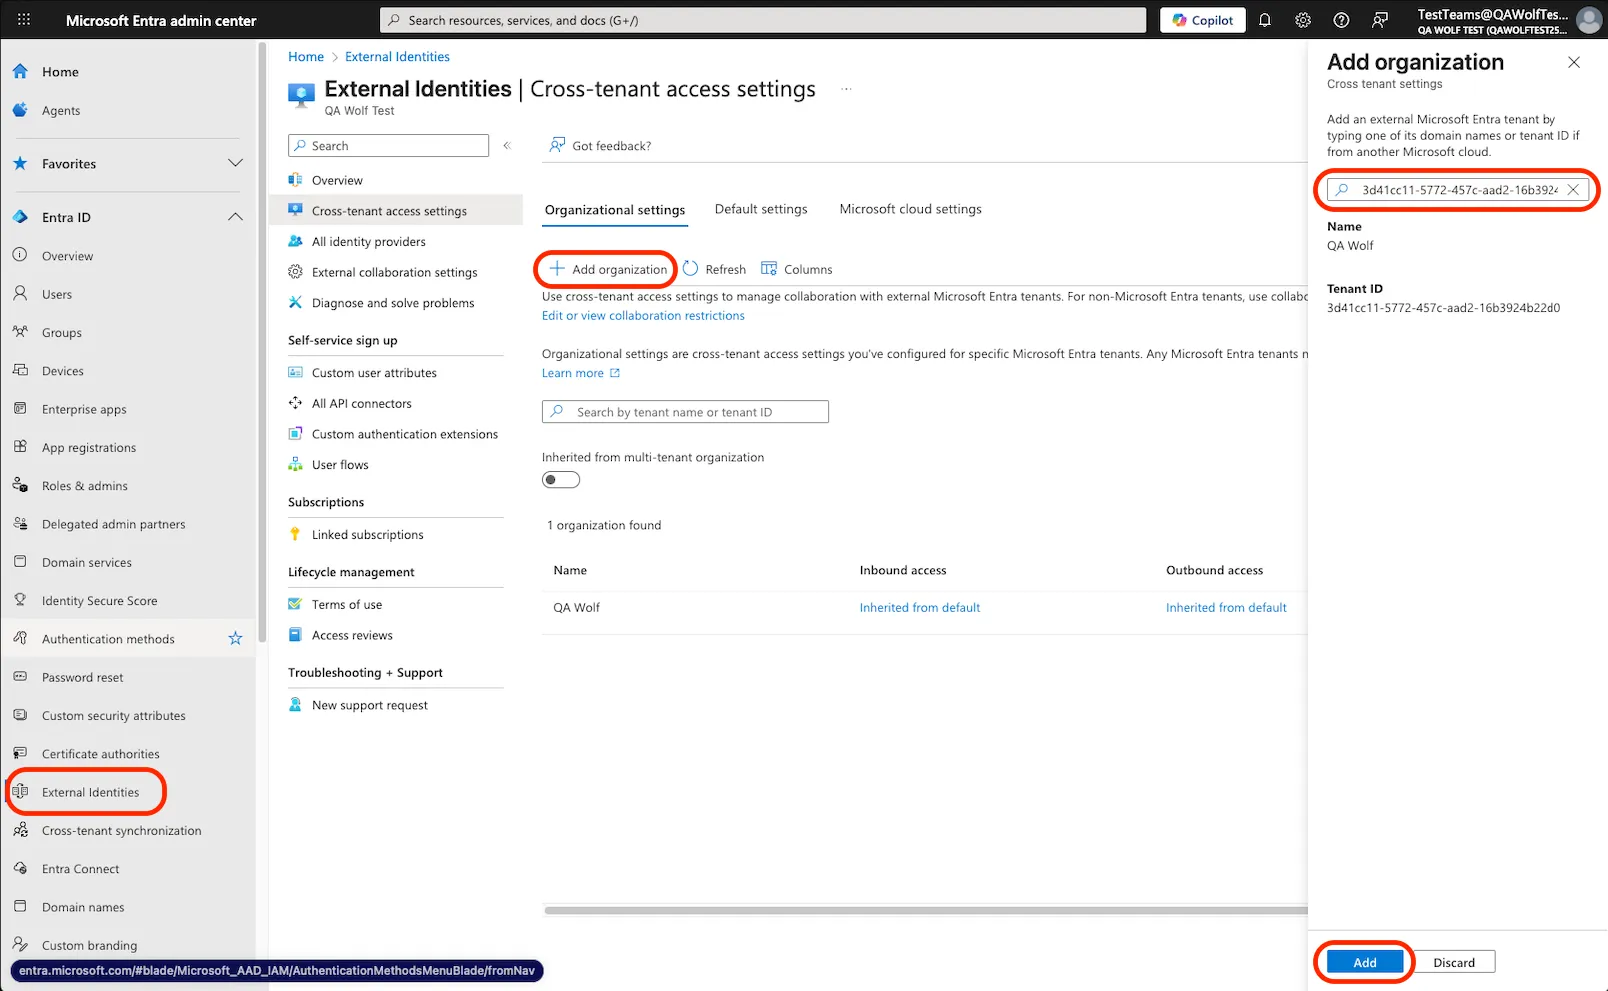Open the account avatar menu
The height and width of the screenshot is (991, 1608).
pos(1588,20)
